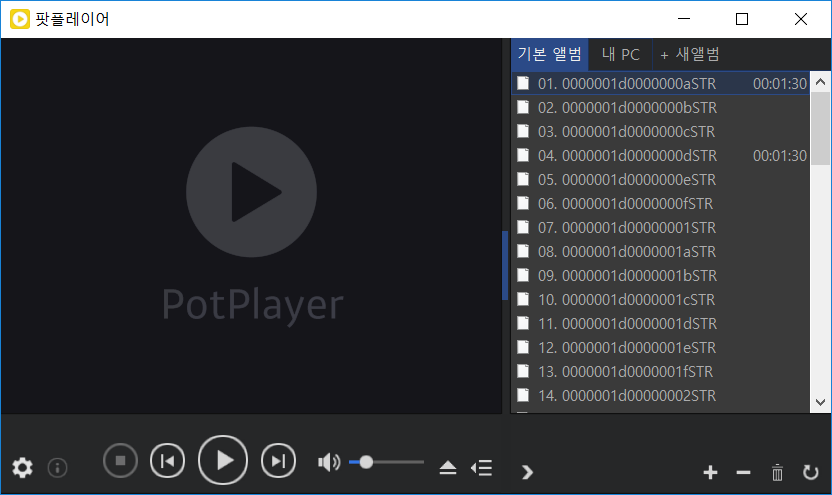Open the file info icon
832x495 pixels.
[x=57, y=467]
